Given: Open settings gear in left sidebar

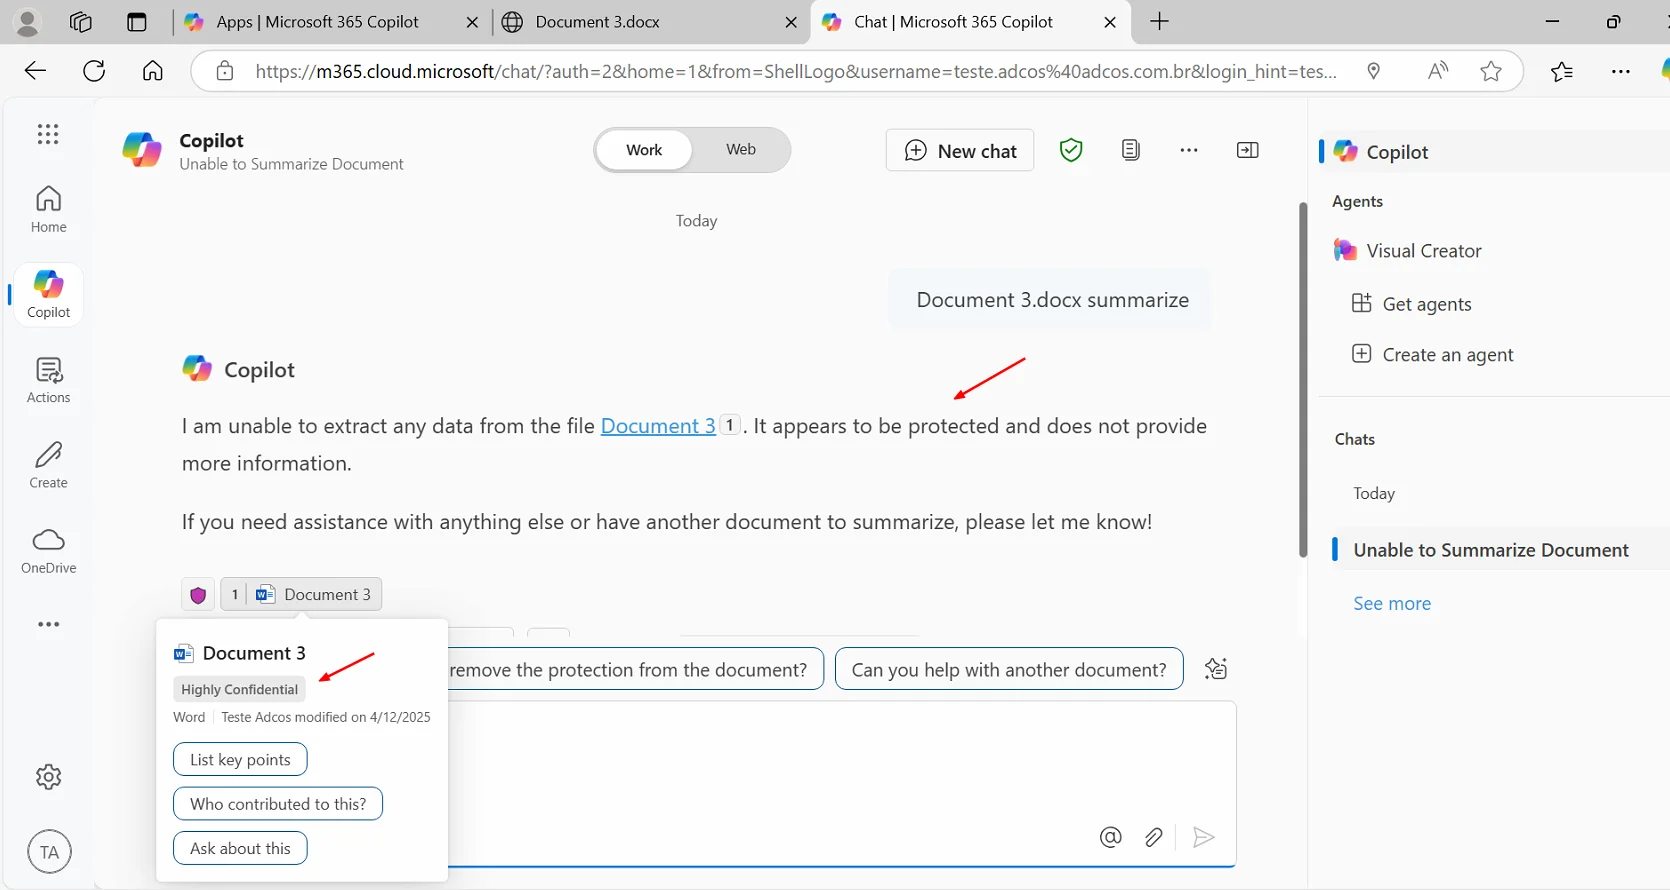Looking at the screenshot, I should pyautogui.click(x=48, y=777).
